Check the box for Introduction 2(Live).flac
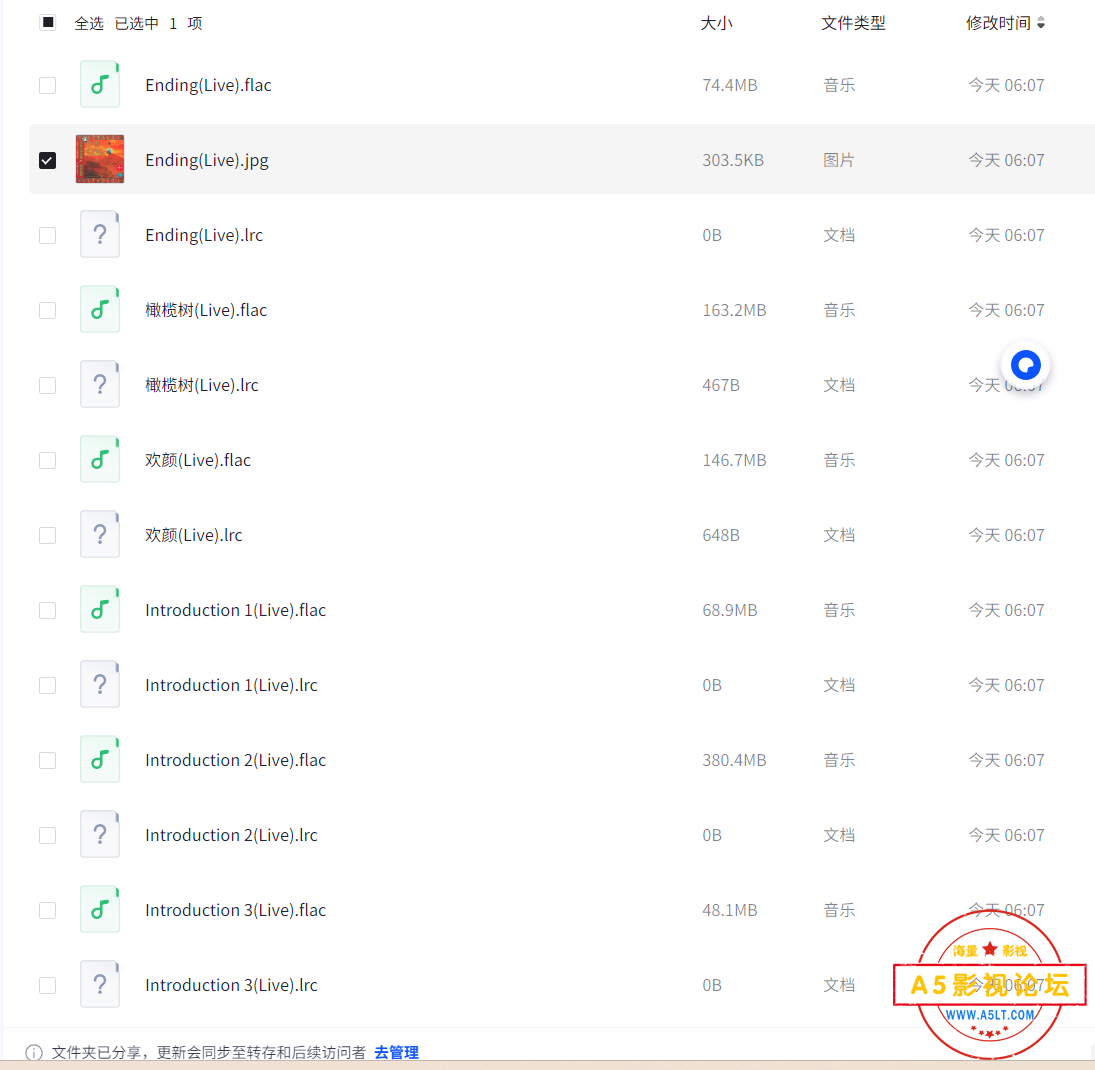The image size is (1095, 1070). click(x=47, y=761)
